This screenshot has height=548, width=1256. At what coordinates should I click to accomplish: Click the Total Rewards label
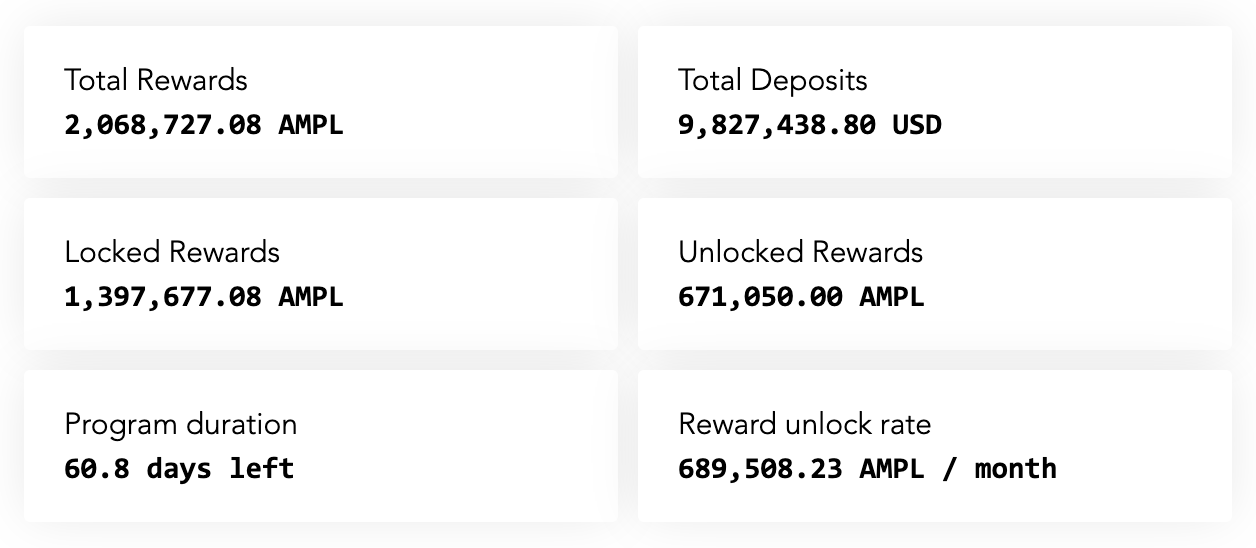(155, 80)
